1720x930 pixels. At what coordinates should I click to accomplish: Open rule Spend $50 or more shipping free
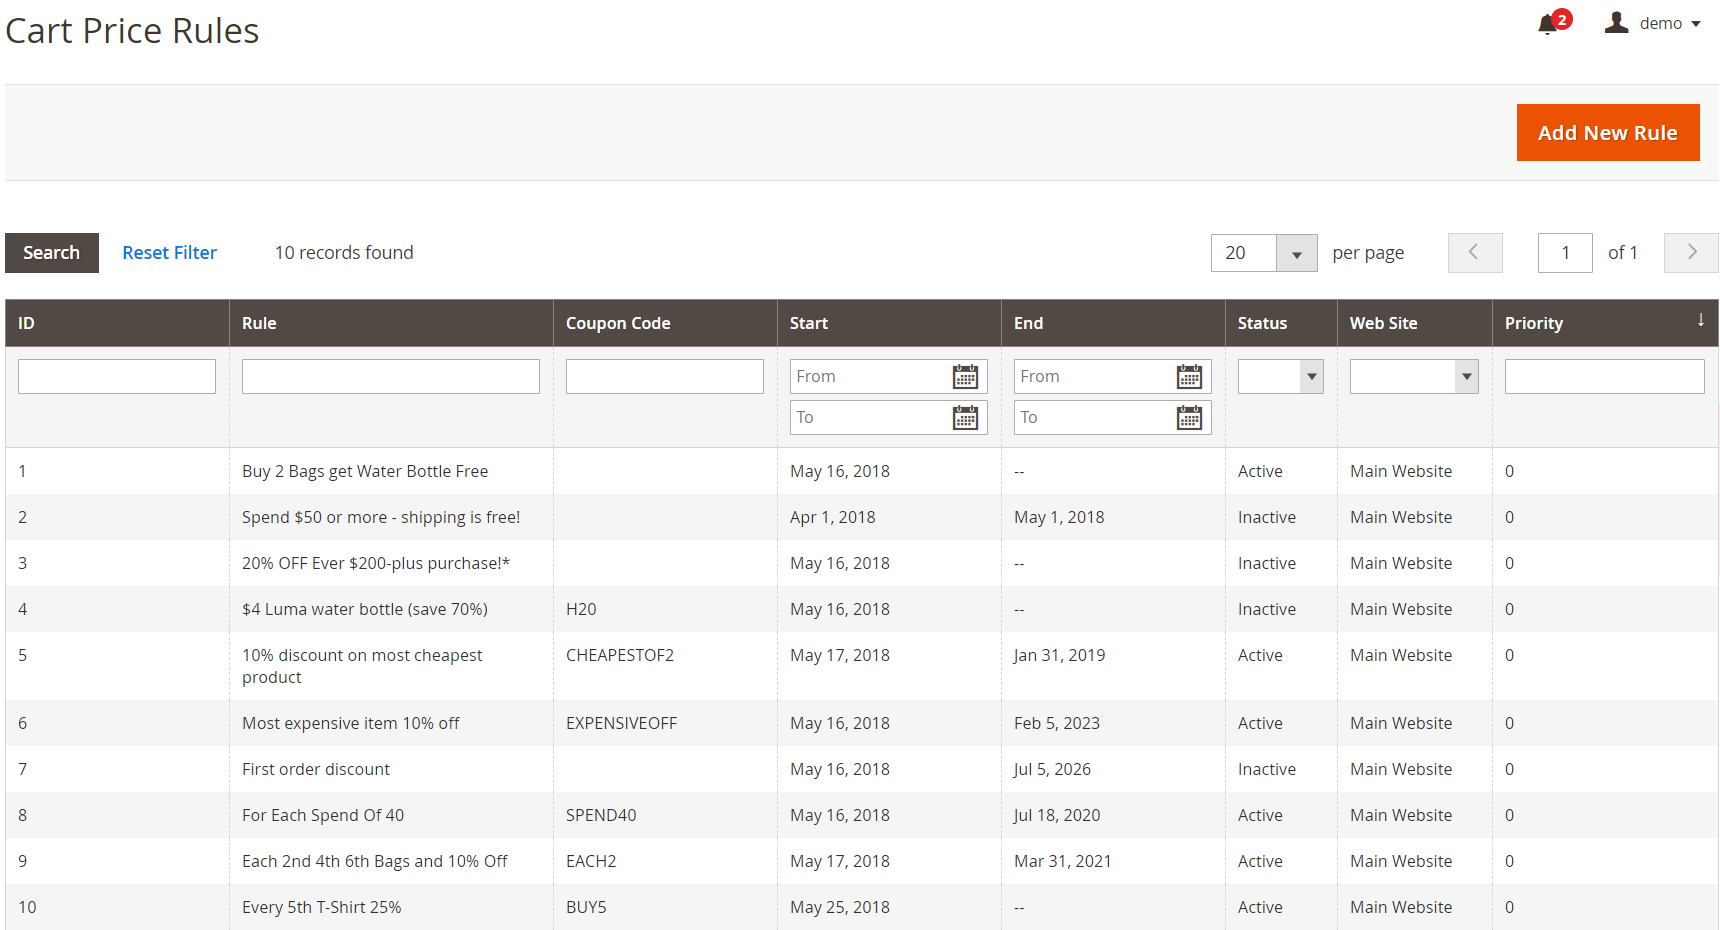click(x=381, y=517)
